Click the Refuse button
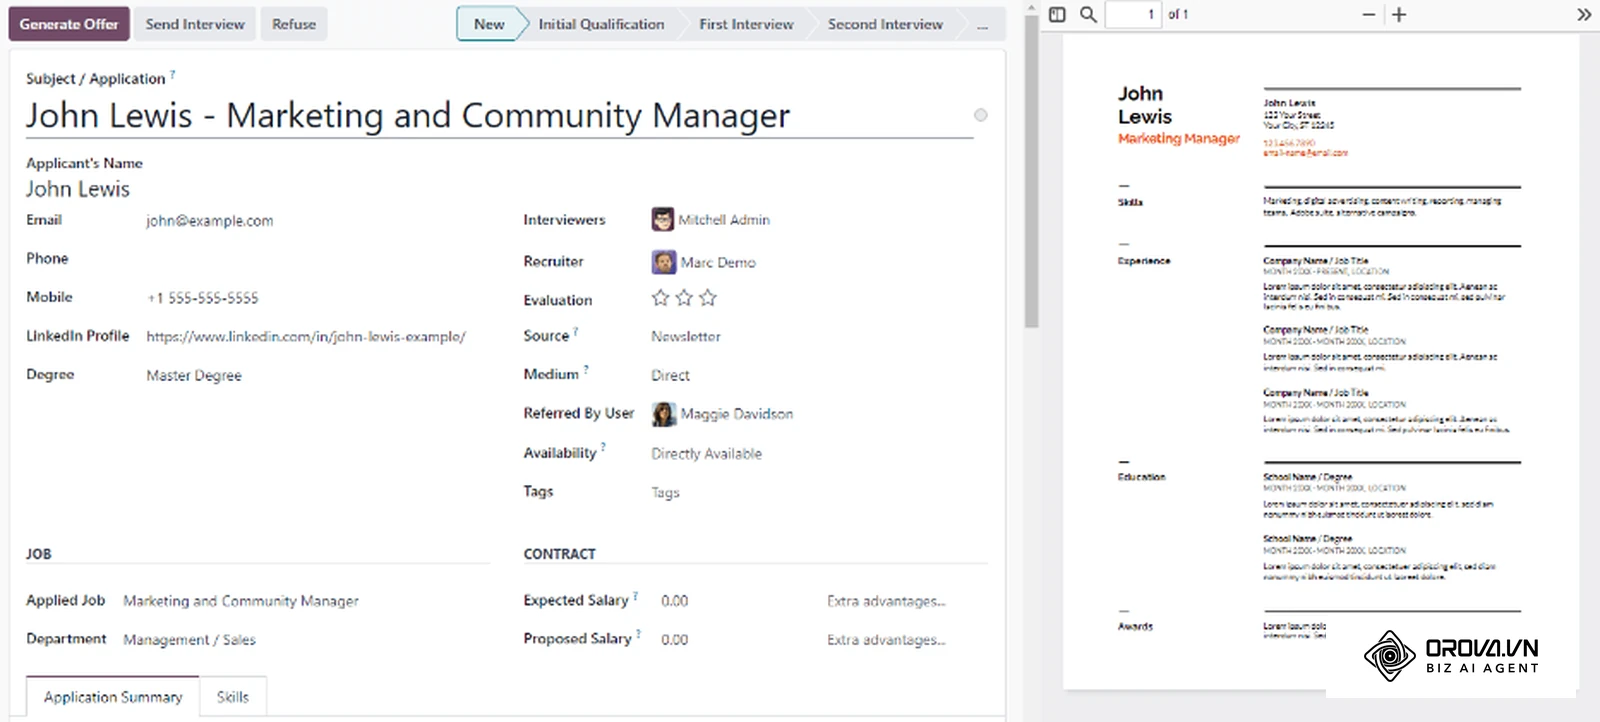Viewport: 1600px width, 722px height. click(294, 24)
